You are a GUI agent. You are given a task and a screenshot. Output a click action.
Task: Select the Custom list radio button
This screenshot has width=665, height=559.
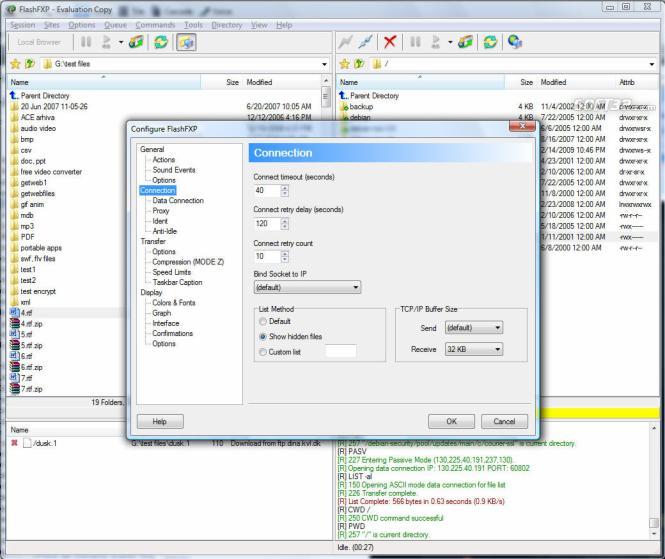pyautogui.click(x=263, y=352)
